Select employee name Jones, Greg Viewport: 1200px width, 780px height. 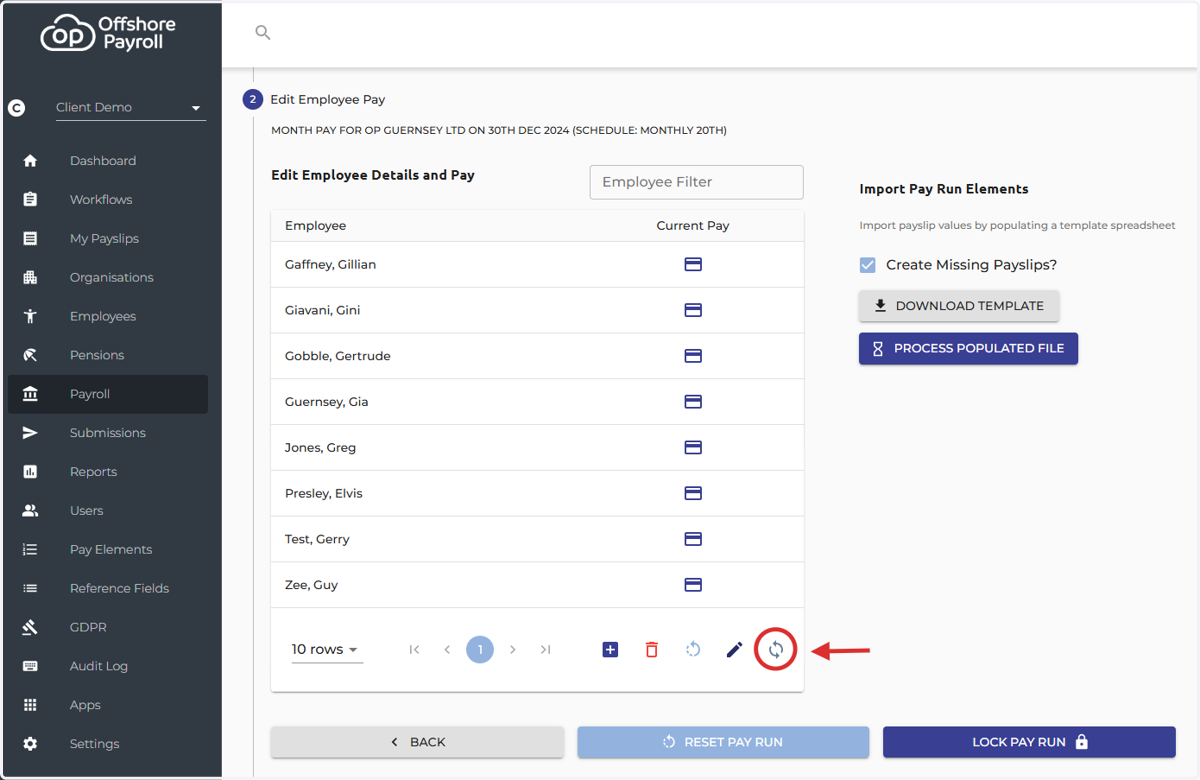pyautogui.click(x=320, y=448)
